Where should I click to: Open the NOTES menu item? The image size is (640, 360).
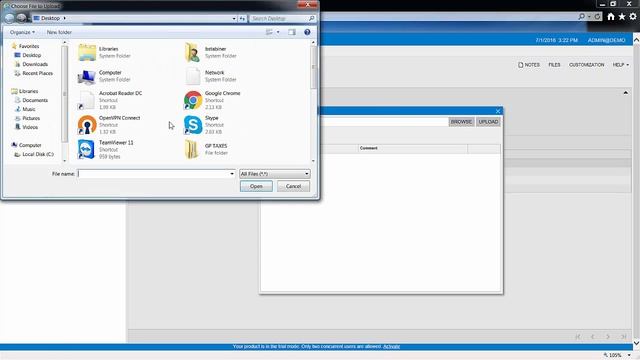click(529, 65)
